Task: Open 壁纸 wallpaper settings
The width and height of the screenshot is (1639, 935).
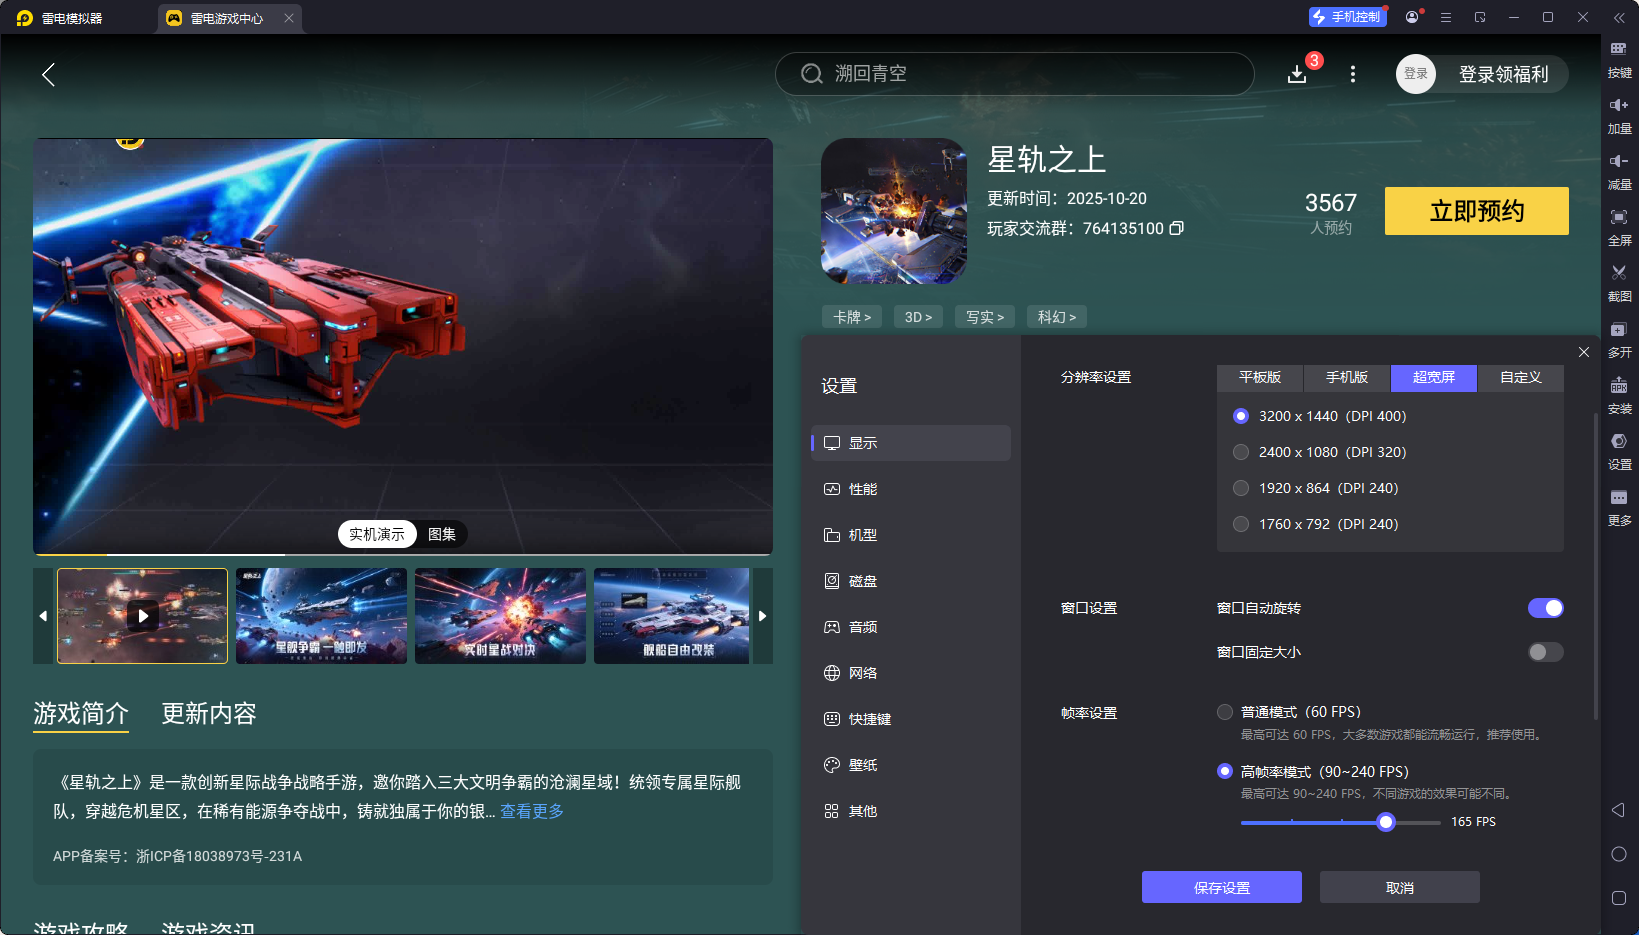Action: [911, 765]
